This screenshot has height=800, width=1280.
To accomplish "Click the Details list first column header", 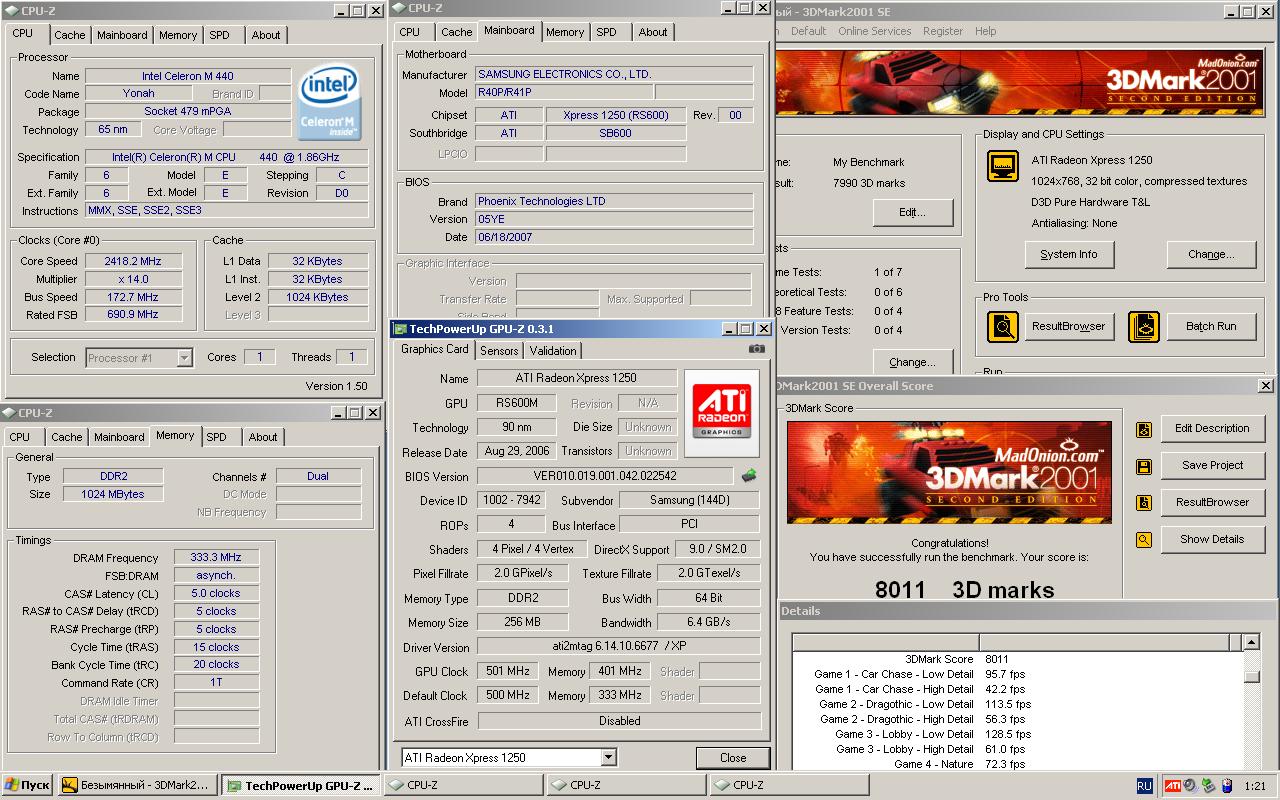I will (886, 642).
